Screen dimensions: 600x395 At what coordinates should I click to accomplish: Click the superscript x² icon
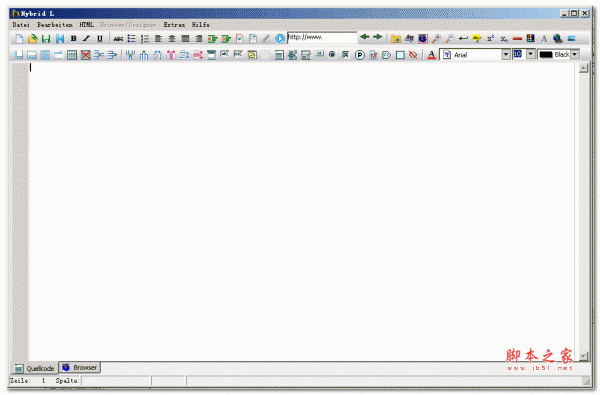[490, 38]
